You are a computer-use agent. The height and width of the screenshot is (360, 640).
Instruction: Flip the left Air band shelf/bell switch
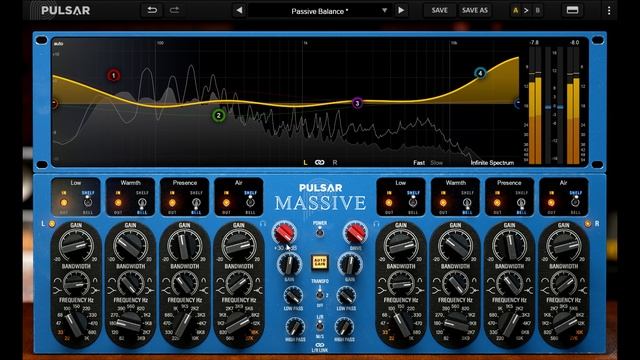[x=250, y=202]
